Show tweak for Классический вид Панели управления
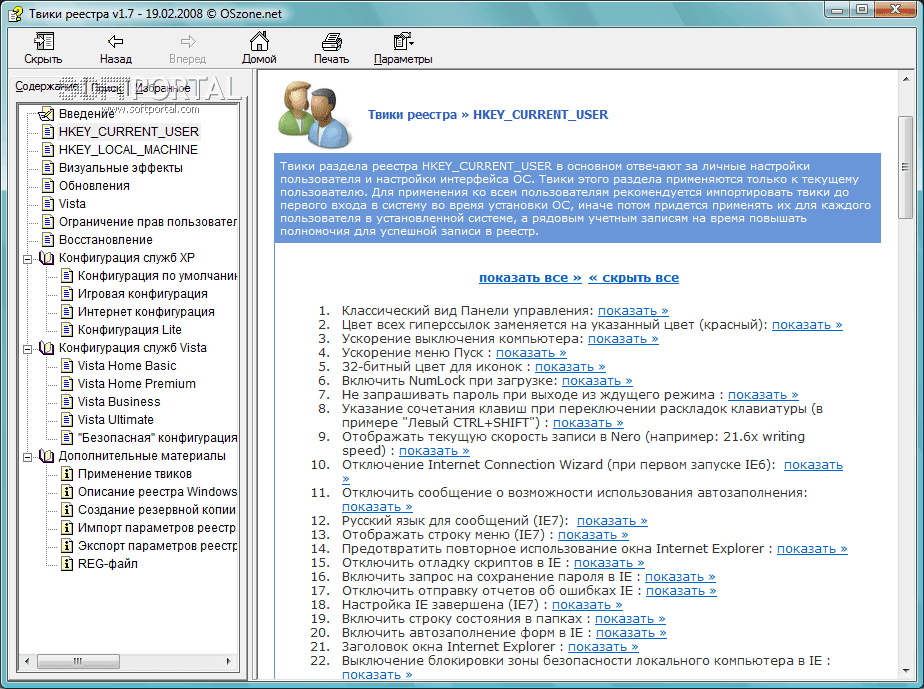Viewport: 924px width, 689px height. tap(633, 311)
